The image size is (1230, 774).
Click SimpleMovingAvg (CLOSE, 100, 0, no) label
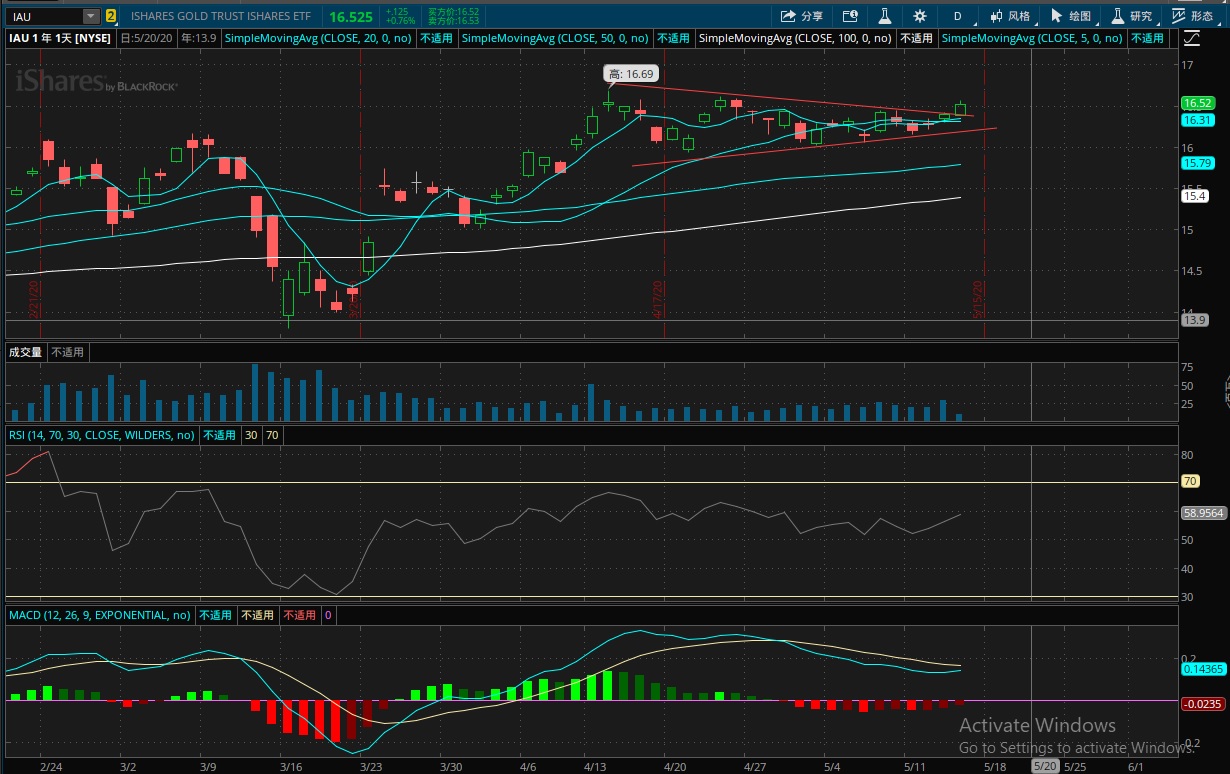[796, 38]
